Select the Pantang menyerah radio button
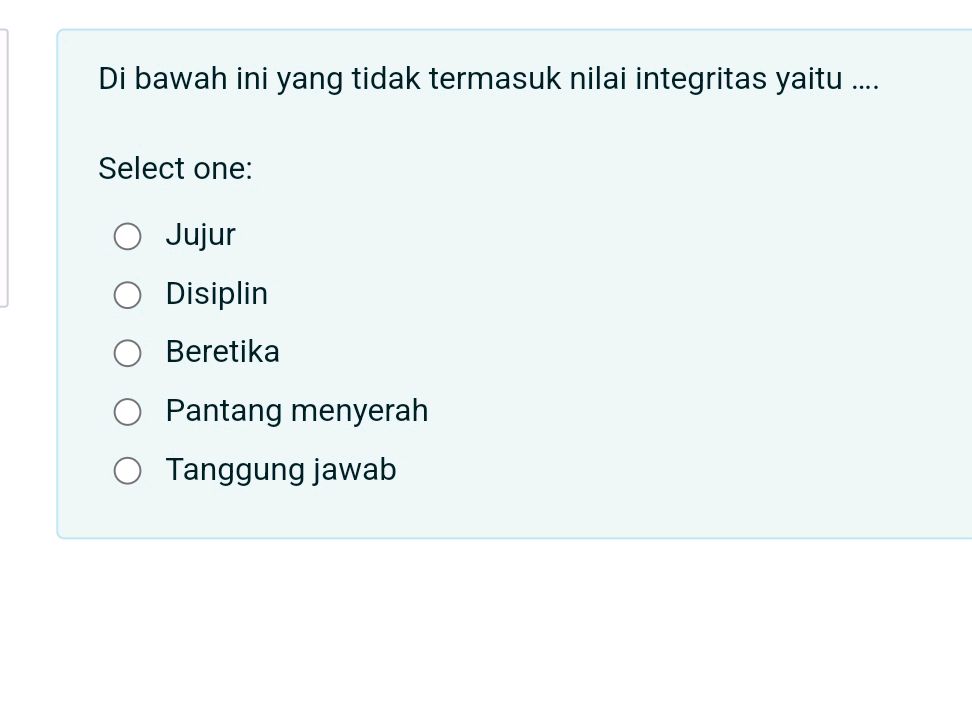 [127, 411]
